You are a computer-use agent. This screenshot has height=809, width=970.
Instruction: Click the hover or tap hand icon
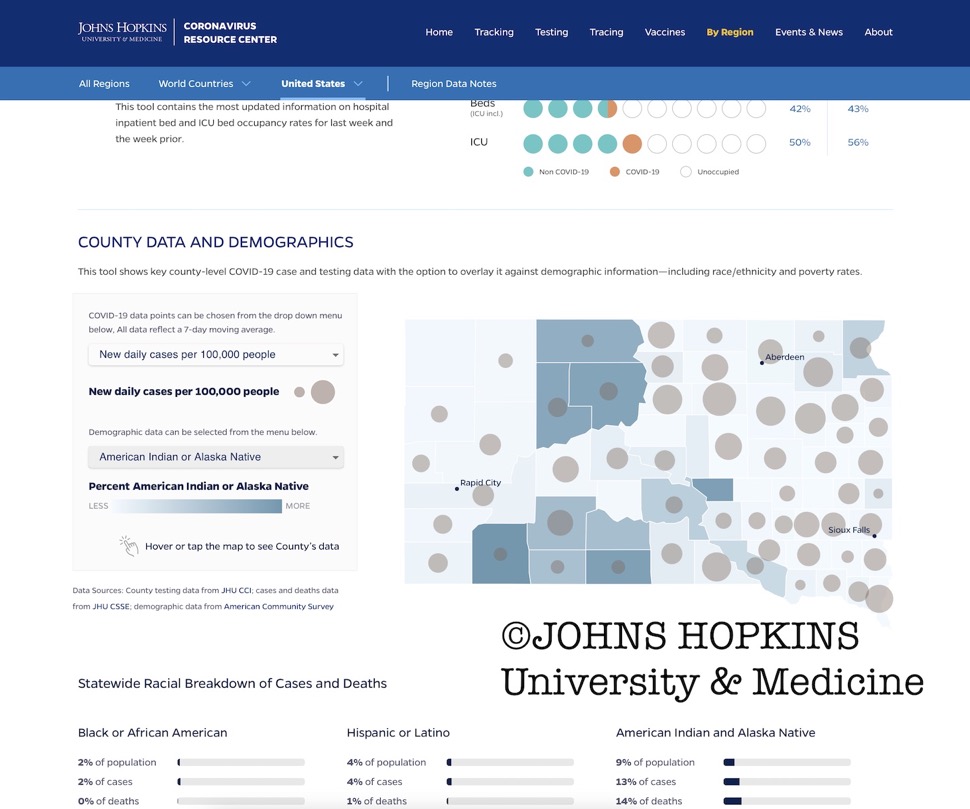pos(129,546)
